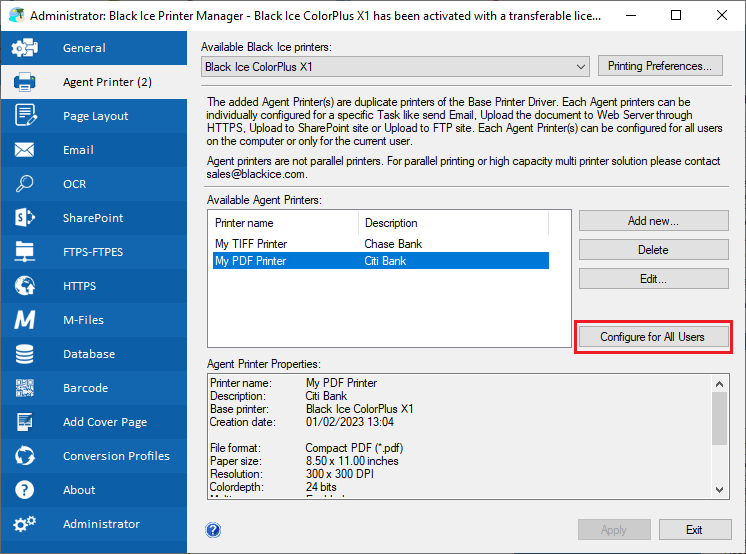
Task: Open the SharePoint icon in sidebar
Action: tap(25, 218)
